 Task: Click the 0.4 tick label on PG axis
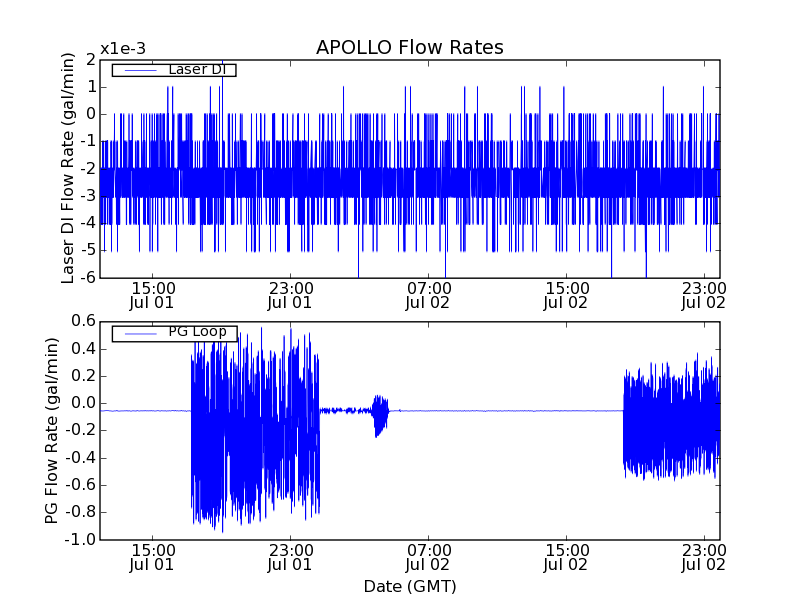click(84, 349)
